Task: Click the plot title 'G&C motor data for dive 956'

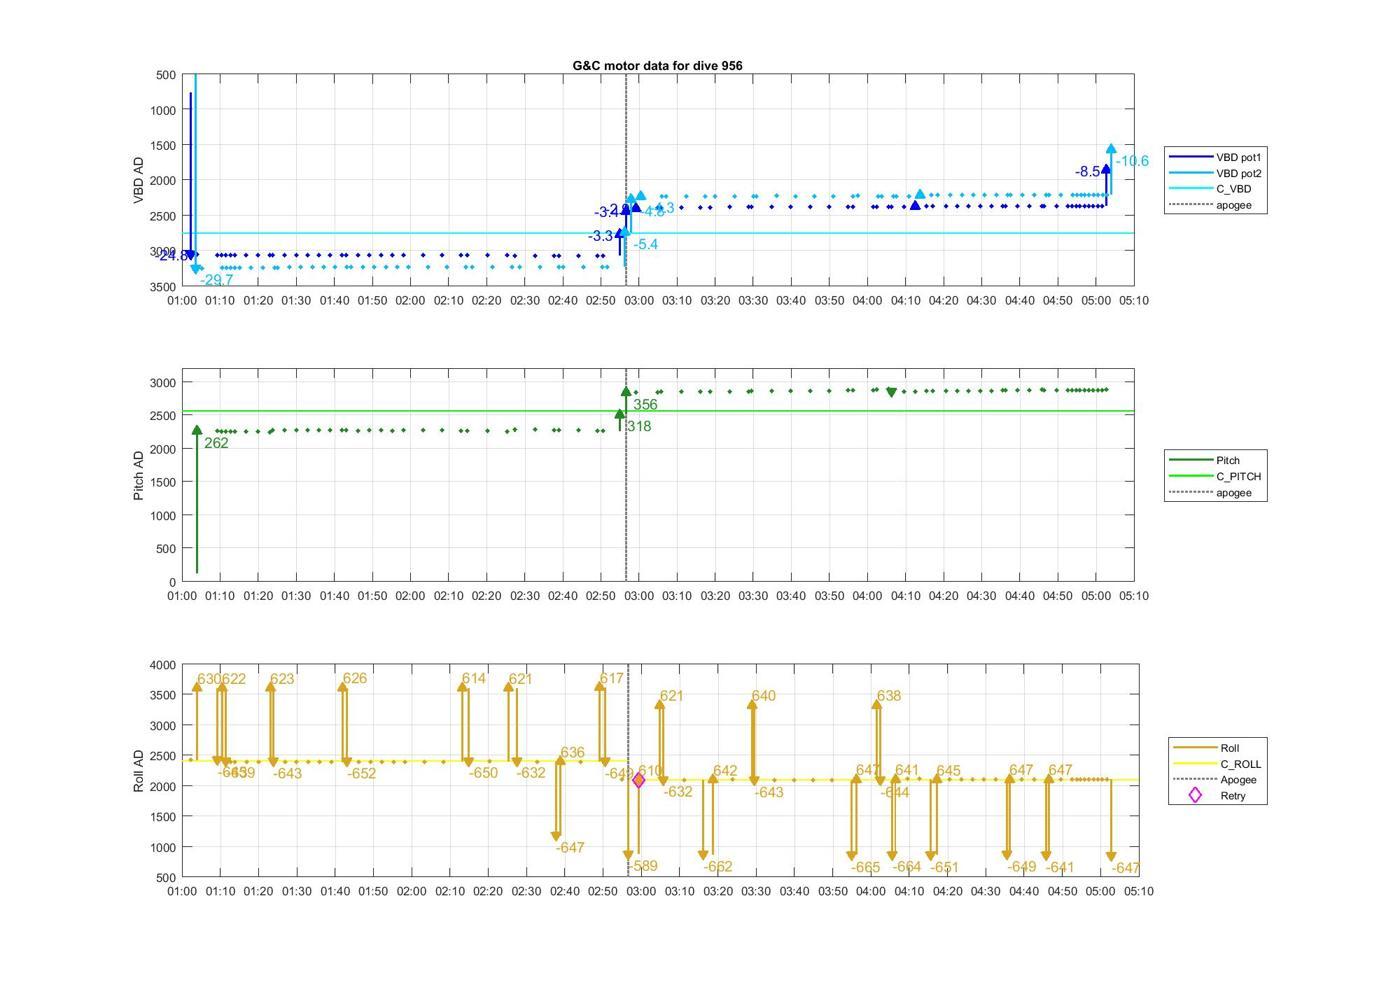Action: pyautogui.click(x=657, y=65)
